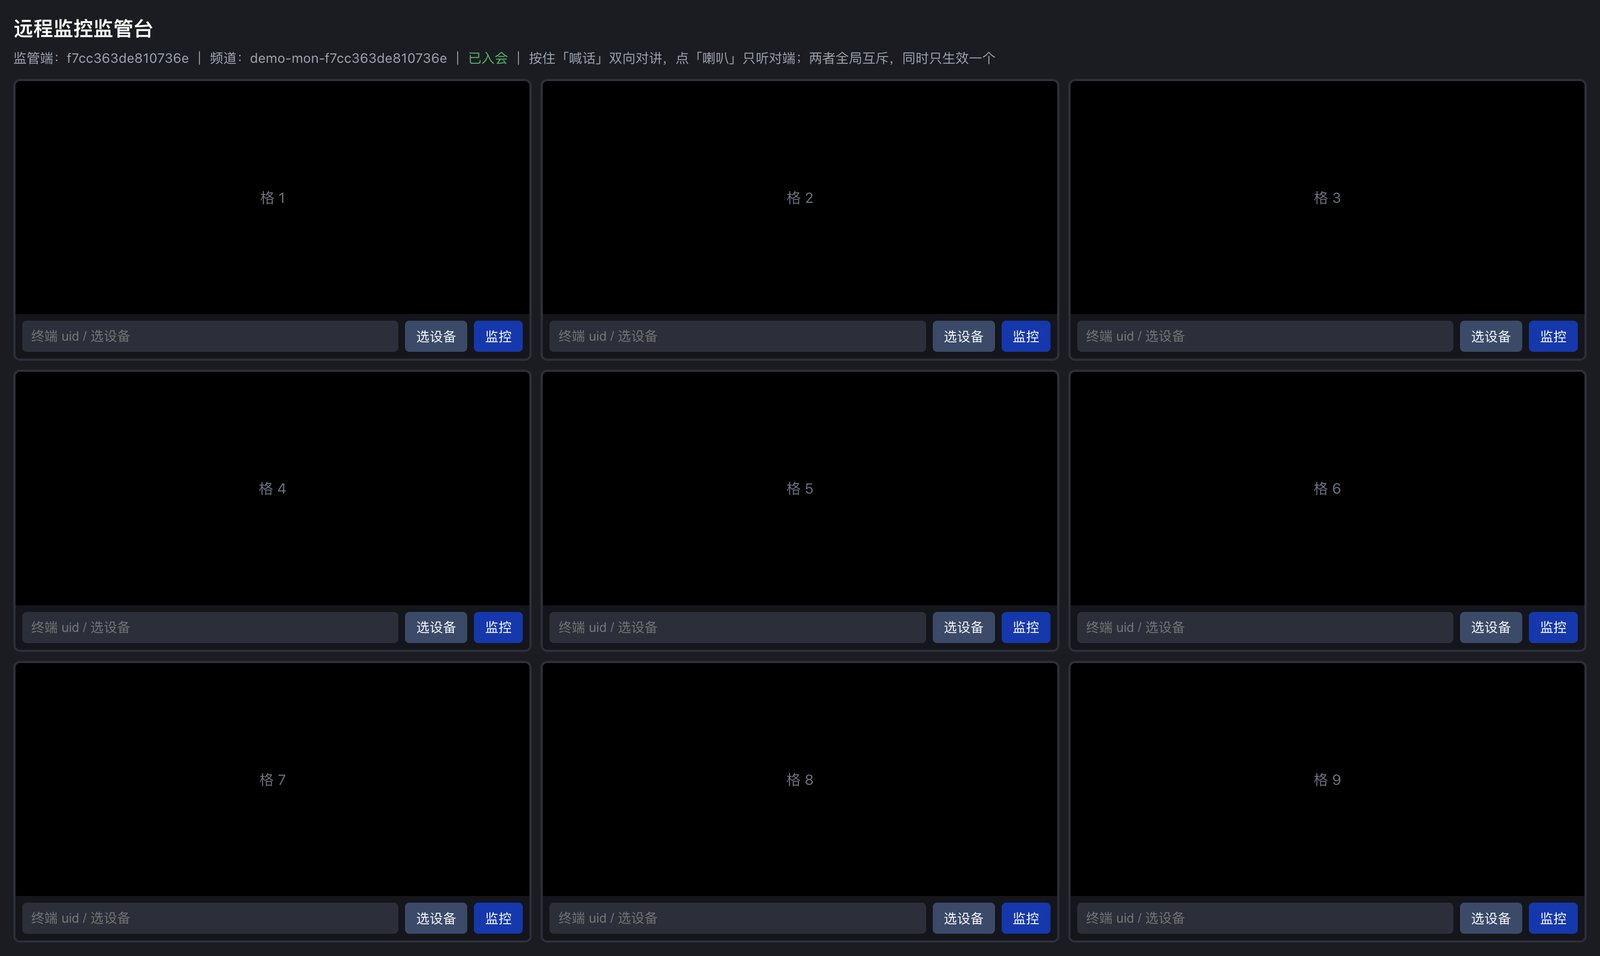Focus the 终端 uid field of 格 6
Image resolution: width=1600 pixels, height=956 pixels.
click(1265, 627)
